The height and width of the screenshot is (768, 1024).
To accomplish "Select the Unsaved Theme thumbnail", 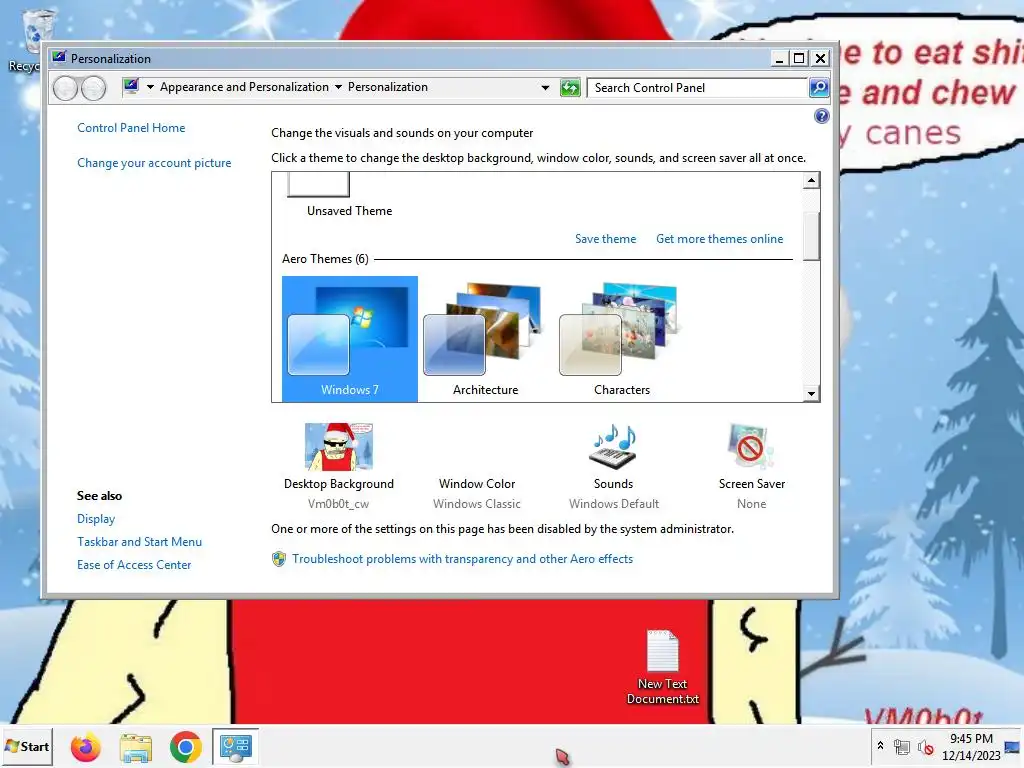I will pos(349,195).
